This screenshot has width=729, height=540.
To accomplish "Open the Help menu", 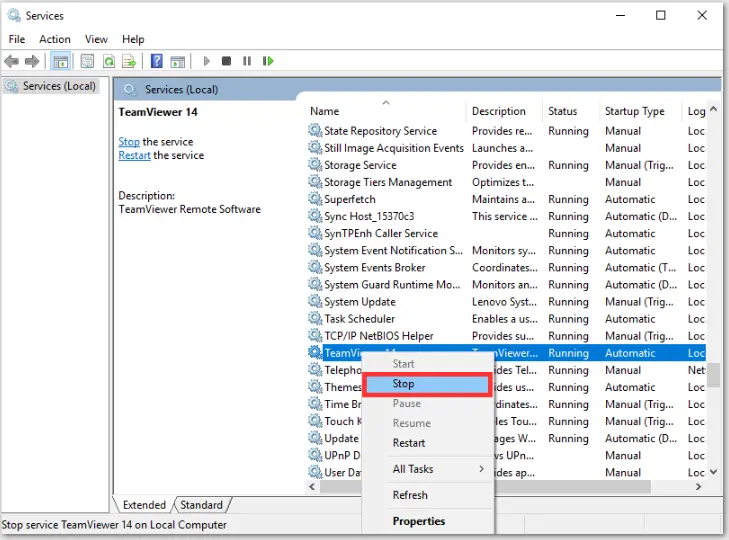I will [x=133, y=39].
